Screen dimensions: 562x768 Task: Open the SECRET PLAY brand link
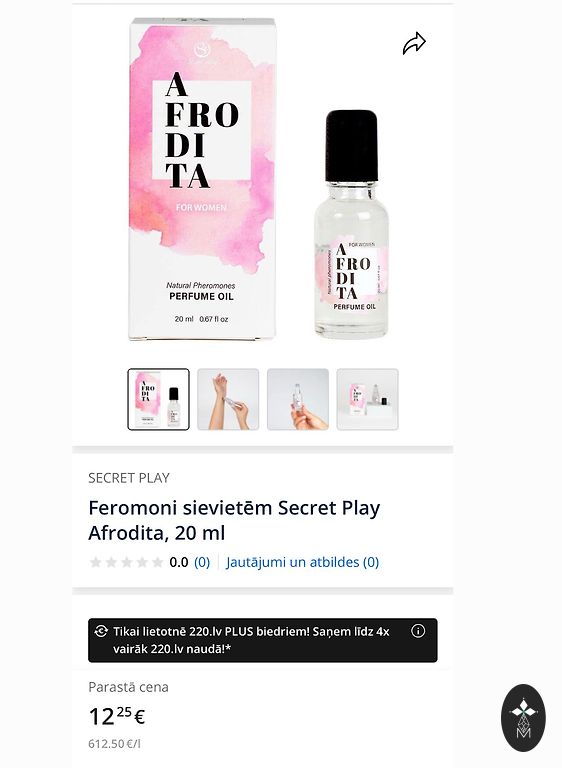(x=129, y=478)
